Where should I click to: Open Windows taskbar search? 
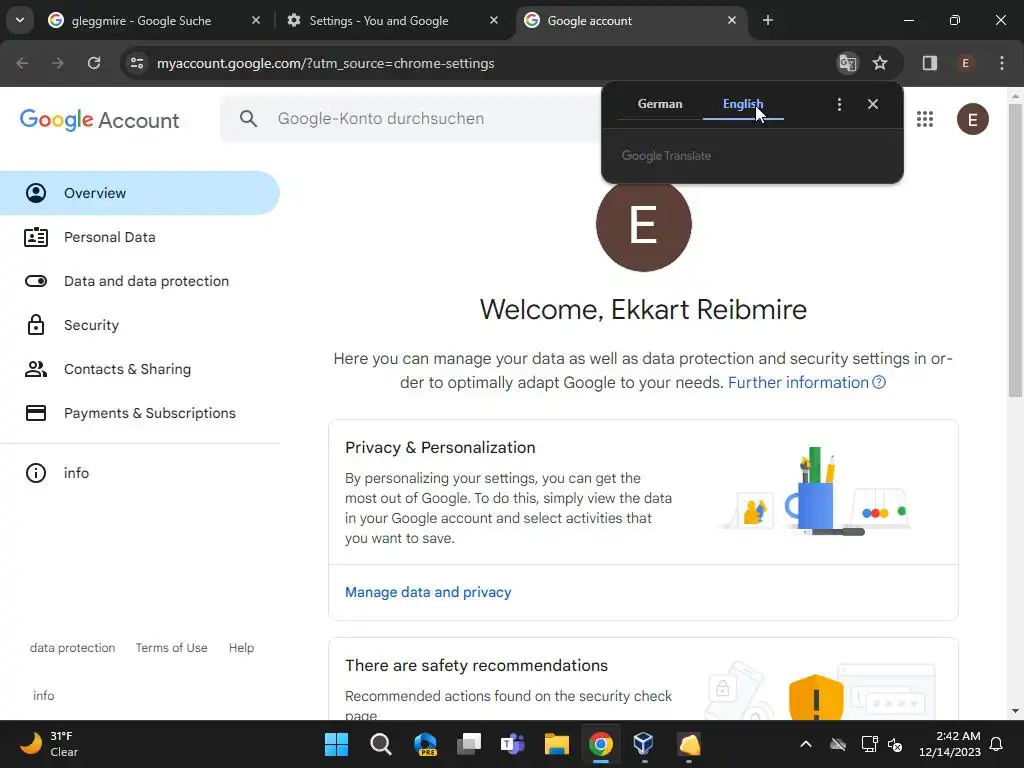[381, 744]
